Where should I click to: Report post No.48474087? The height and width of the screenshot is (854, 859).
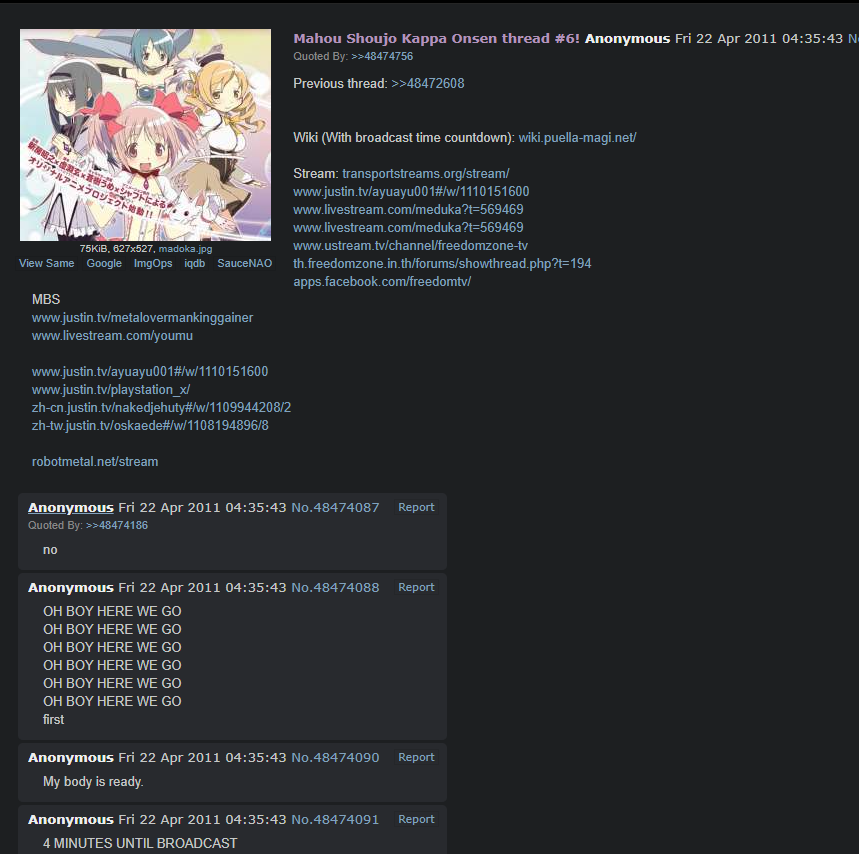(x=416, y=507)
